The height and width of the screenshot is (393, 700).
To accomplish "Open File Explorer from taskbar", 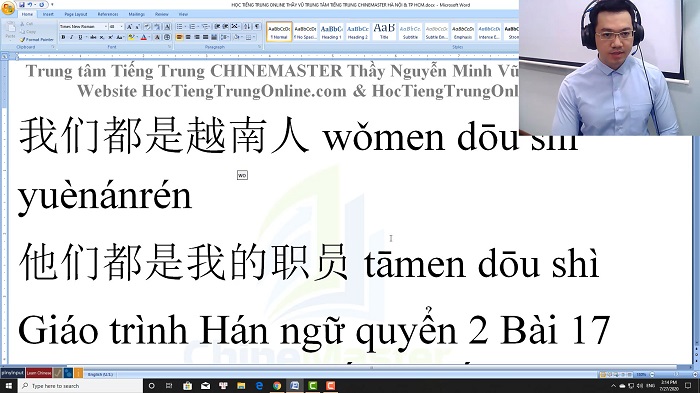I will [241, 385].
